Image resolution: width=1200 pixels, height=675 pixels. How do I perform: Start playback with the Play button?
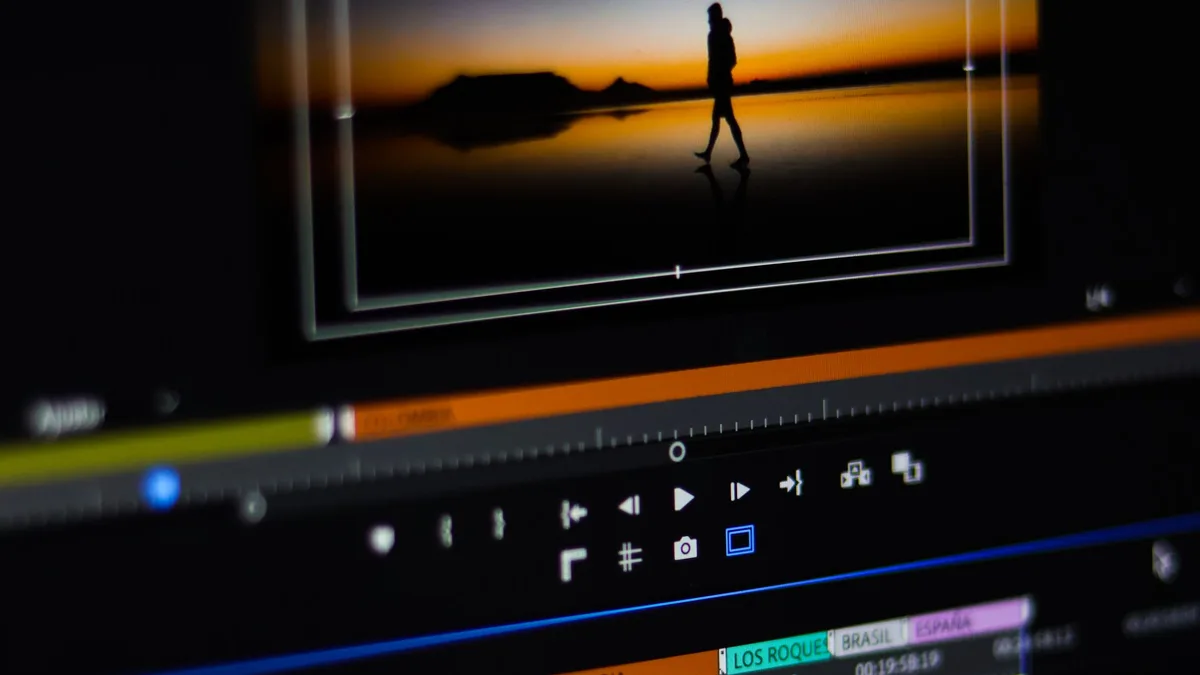point(684,498)
